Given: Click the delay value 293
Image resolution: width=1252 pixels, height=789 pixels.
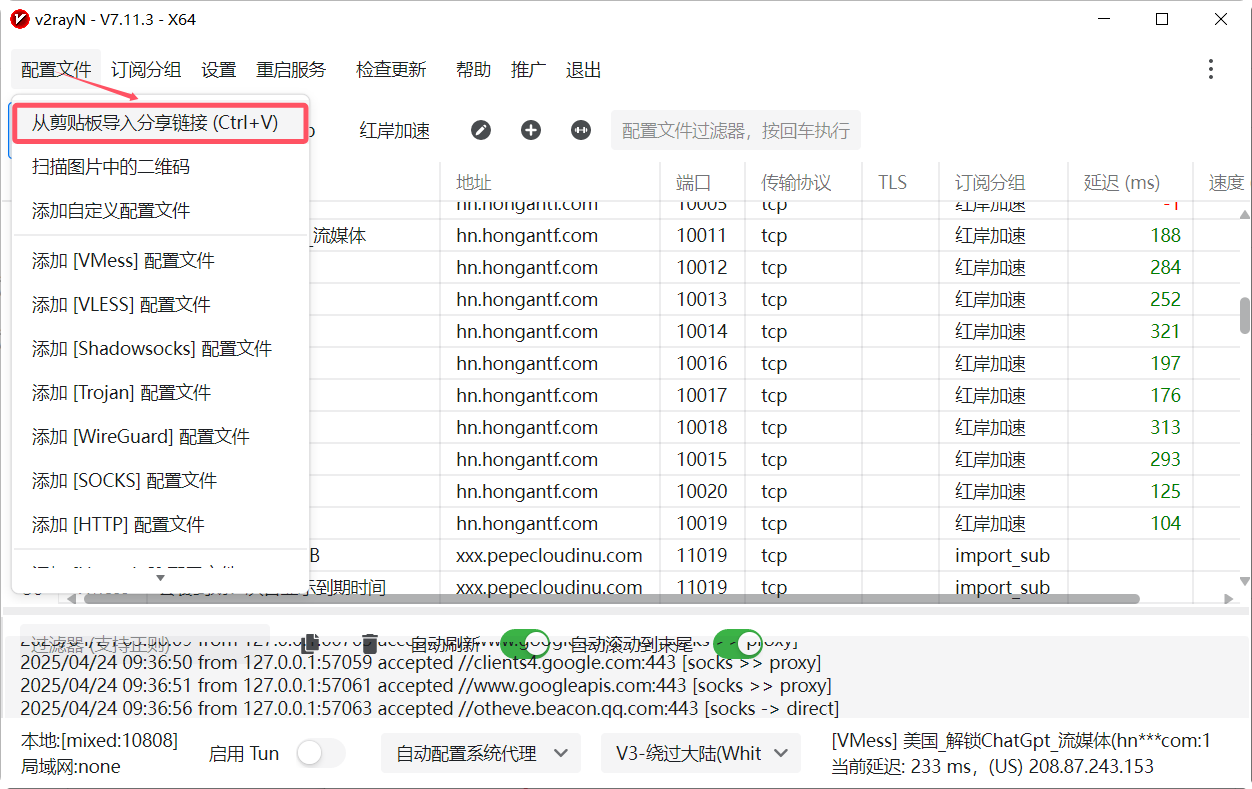Looking at the screenshot, I should tap(1165, 460).
